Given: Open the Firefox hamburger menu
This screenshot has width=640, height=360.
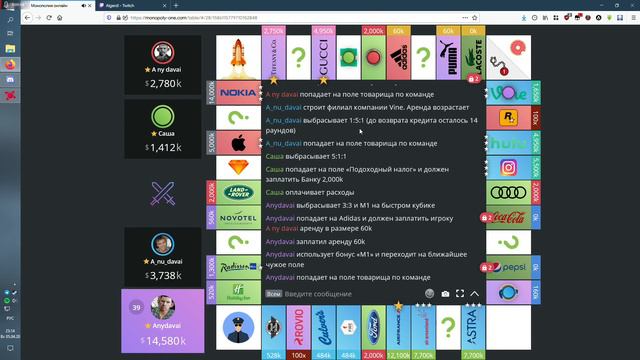Looking at the screenshot, I should 633,18.
